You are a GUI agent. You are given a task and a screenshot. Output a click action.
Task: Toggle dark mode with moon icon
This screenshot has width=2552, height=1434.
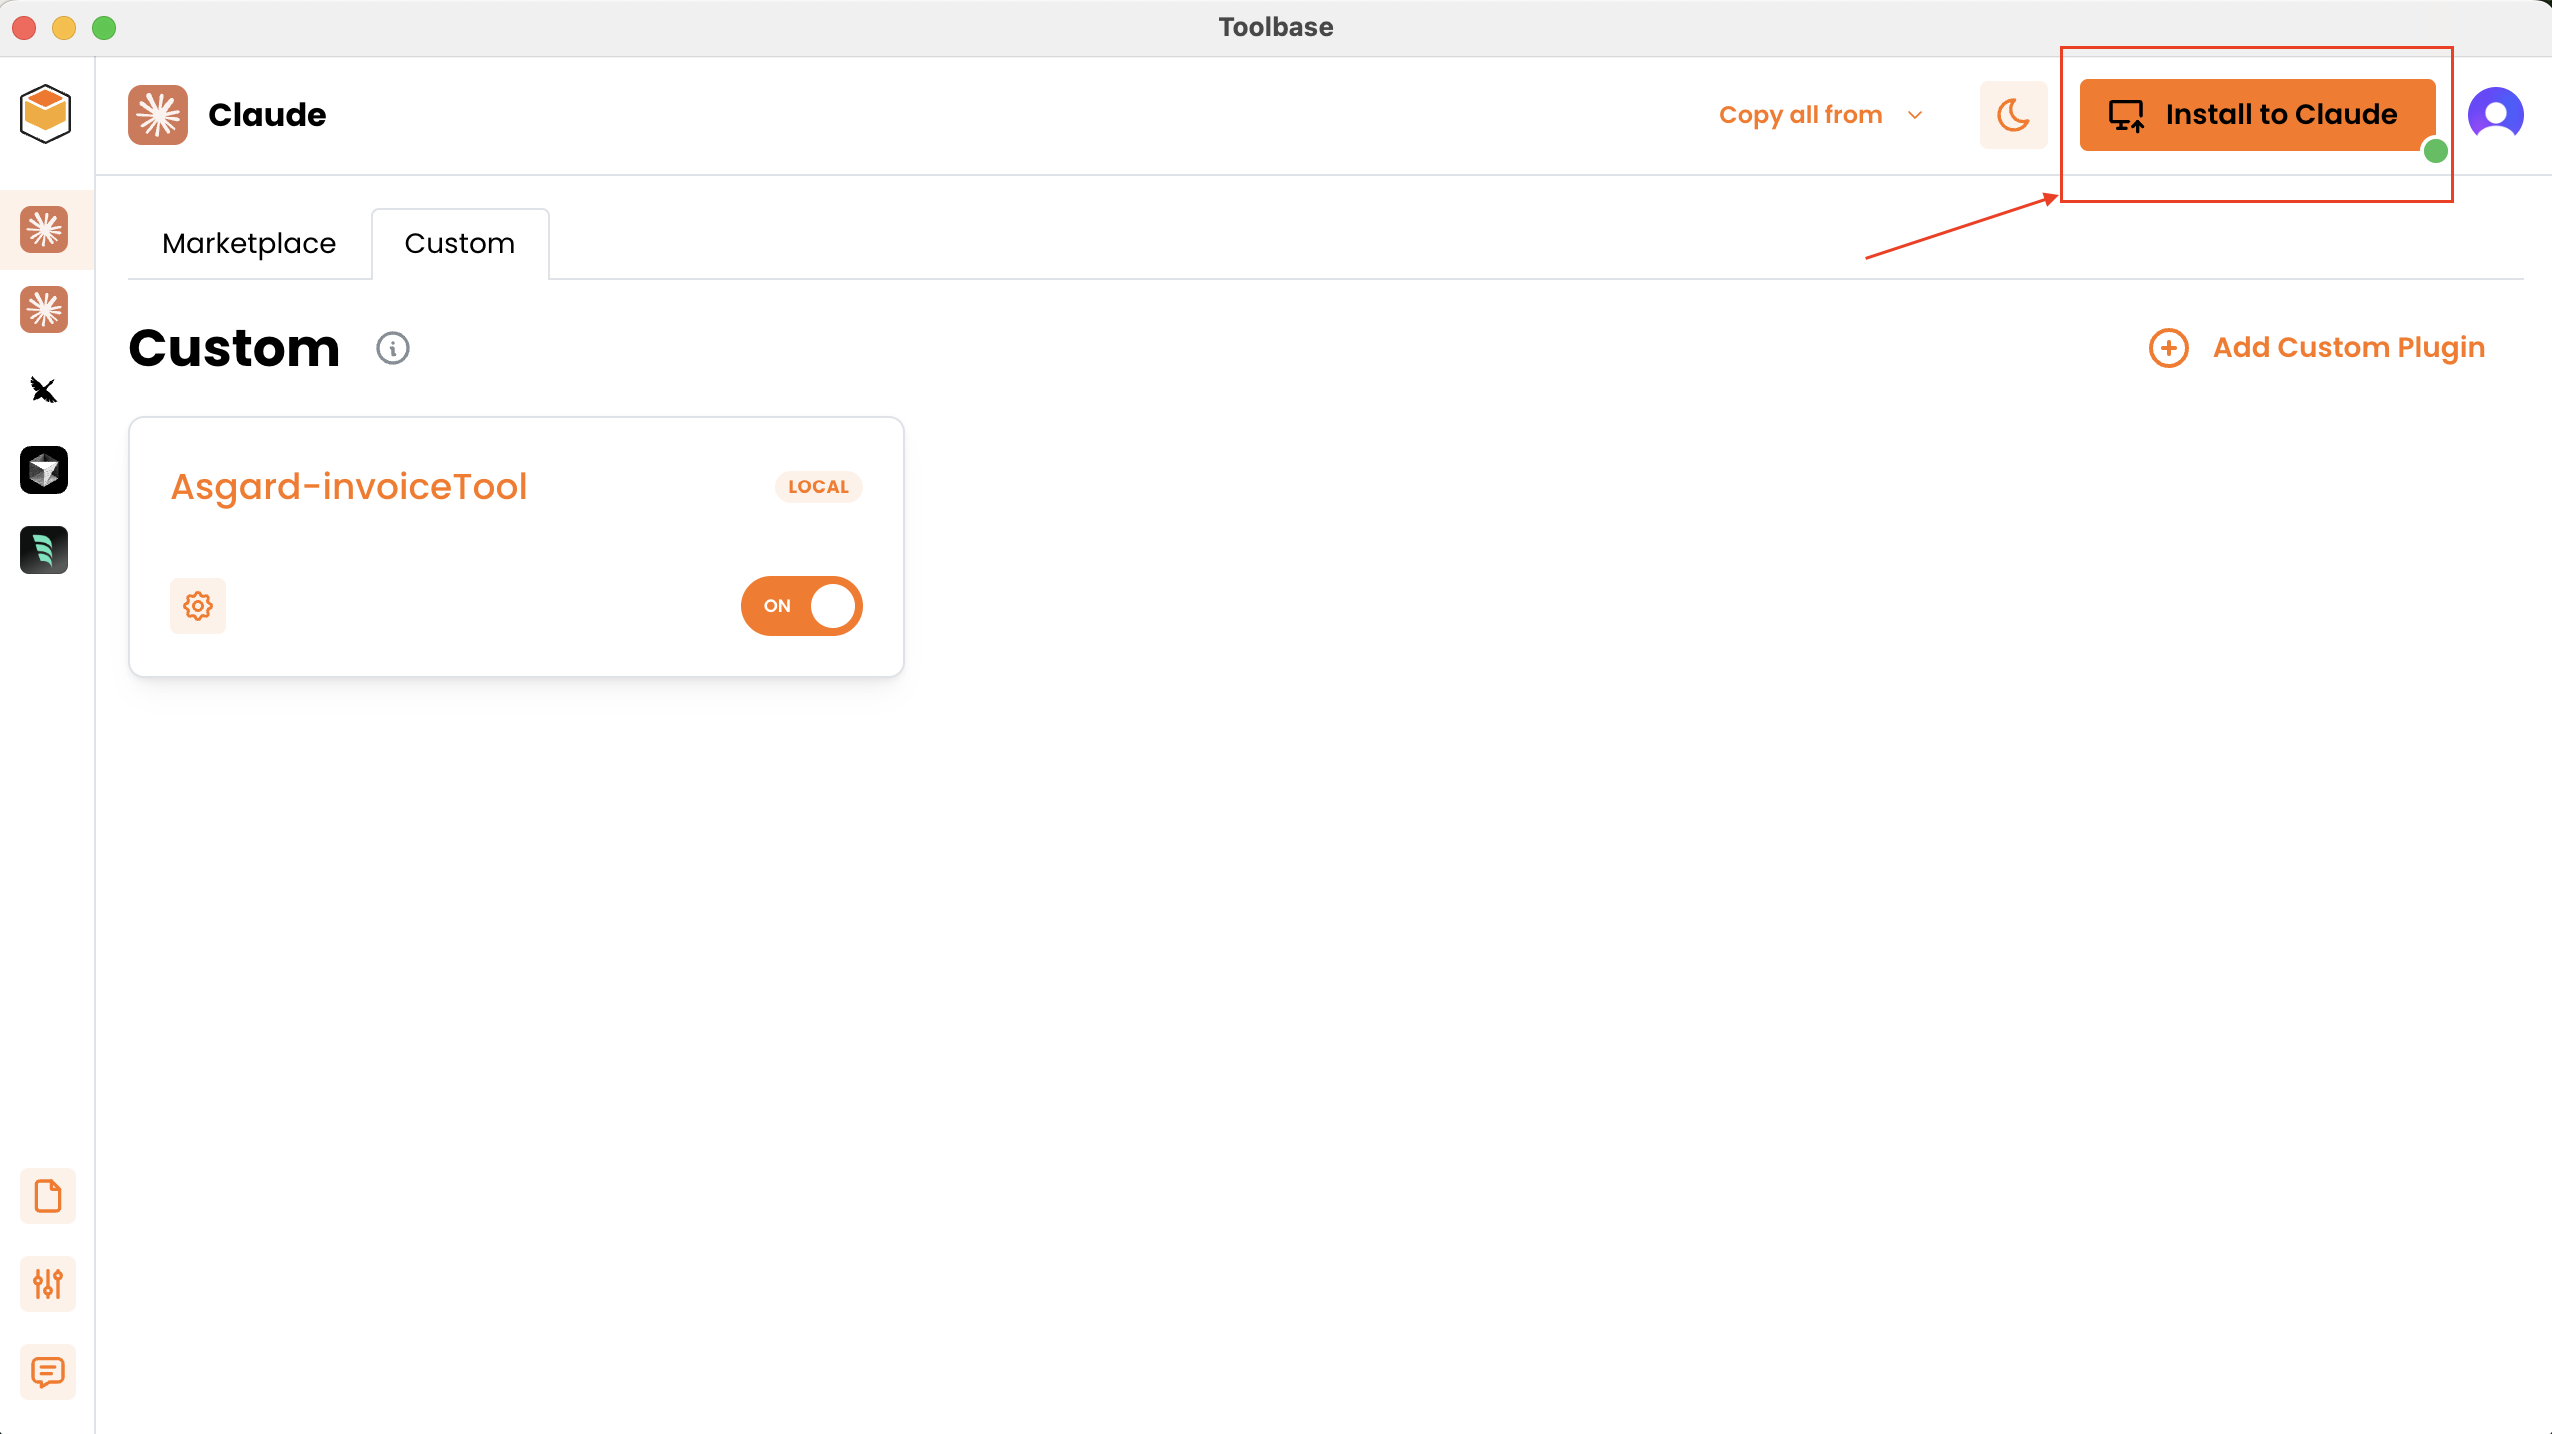(x=2013, y=115)
